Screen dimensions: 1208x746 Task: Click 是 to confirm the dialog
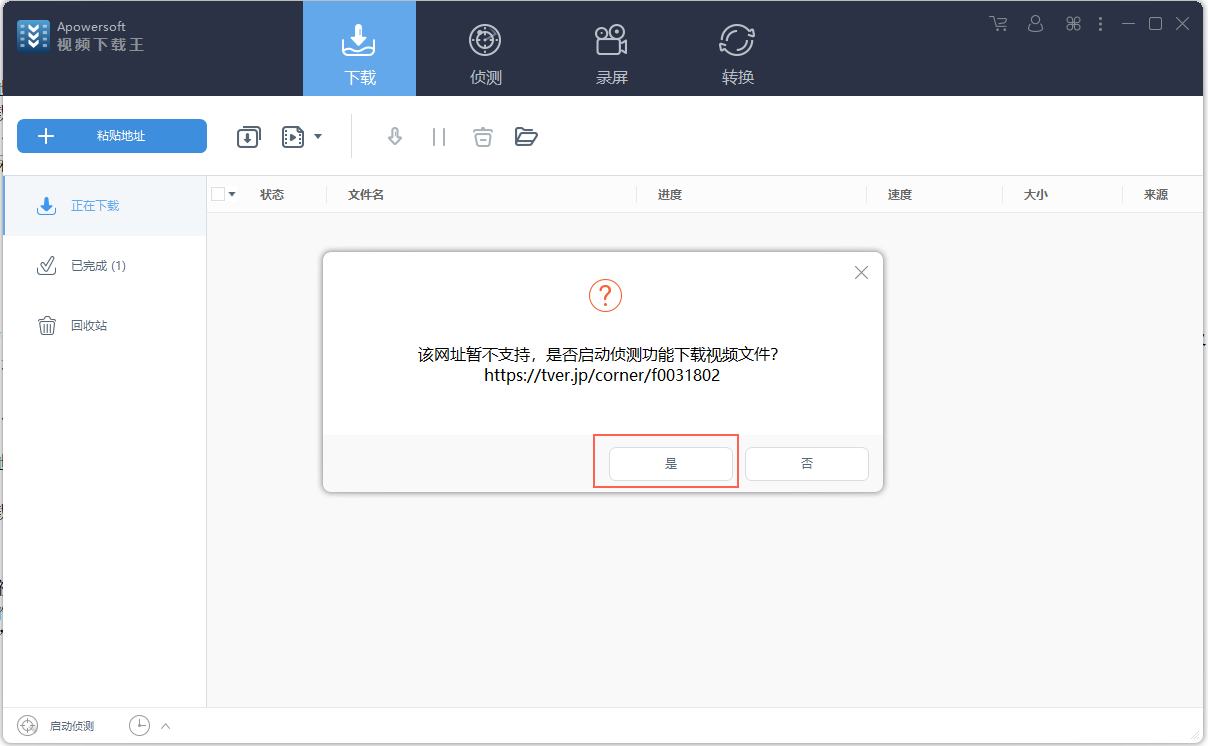pyautogui.click(x=670, y=464)
